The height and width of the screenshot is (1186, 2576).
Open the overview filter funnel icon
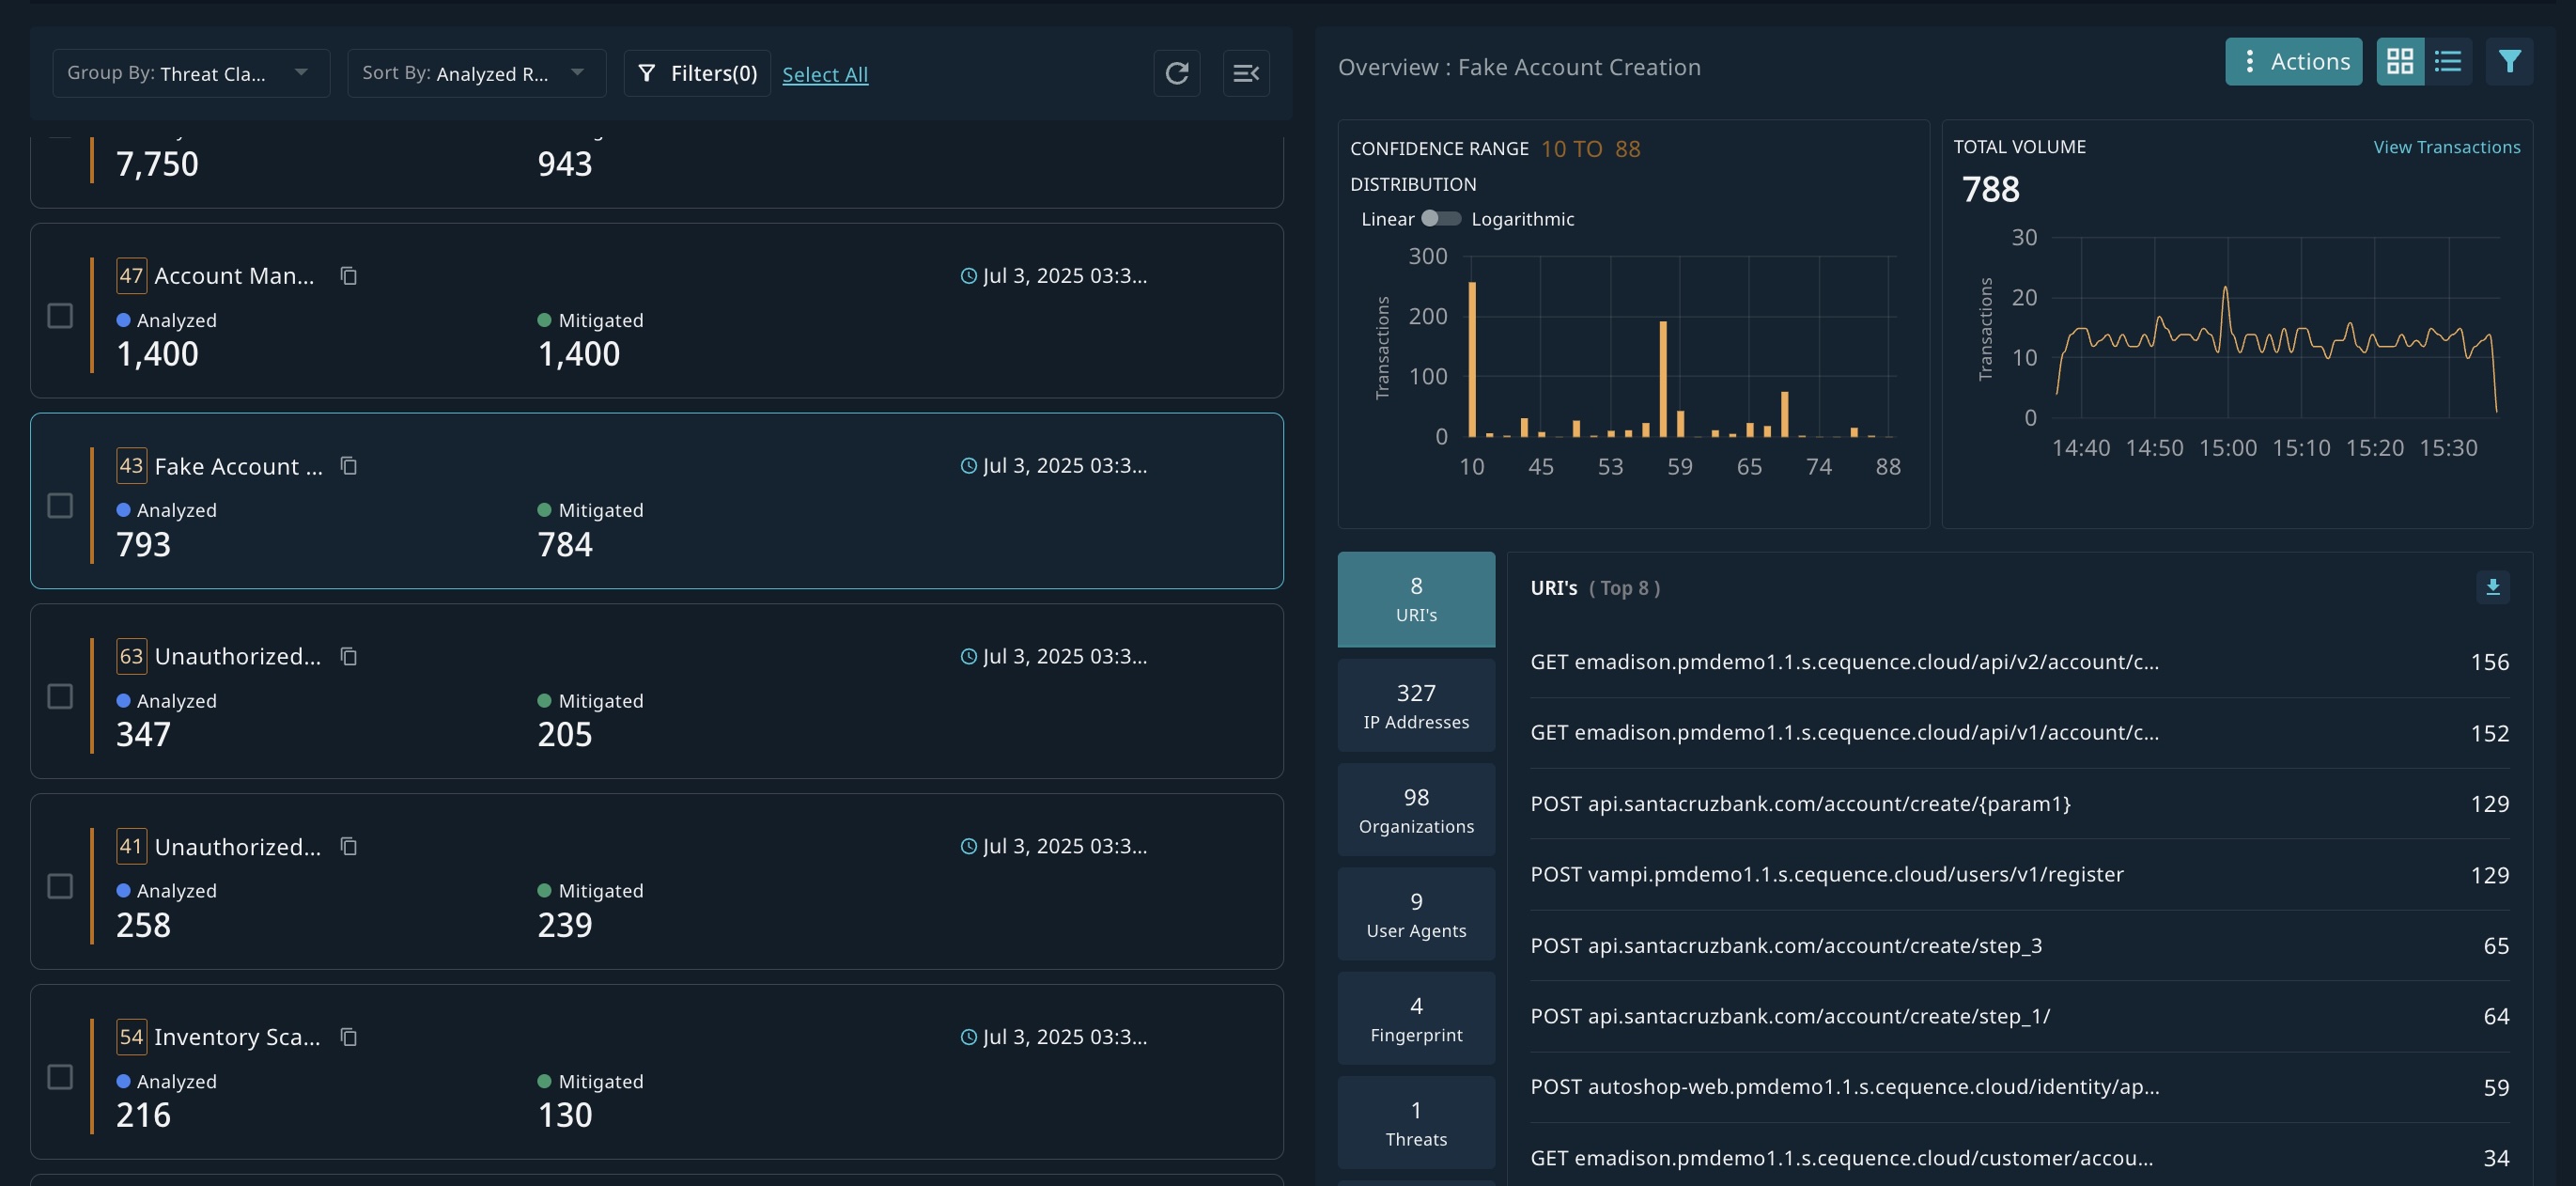click(x=2509, y=62)
